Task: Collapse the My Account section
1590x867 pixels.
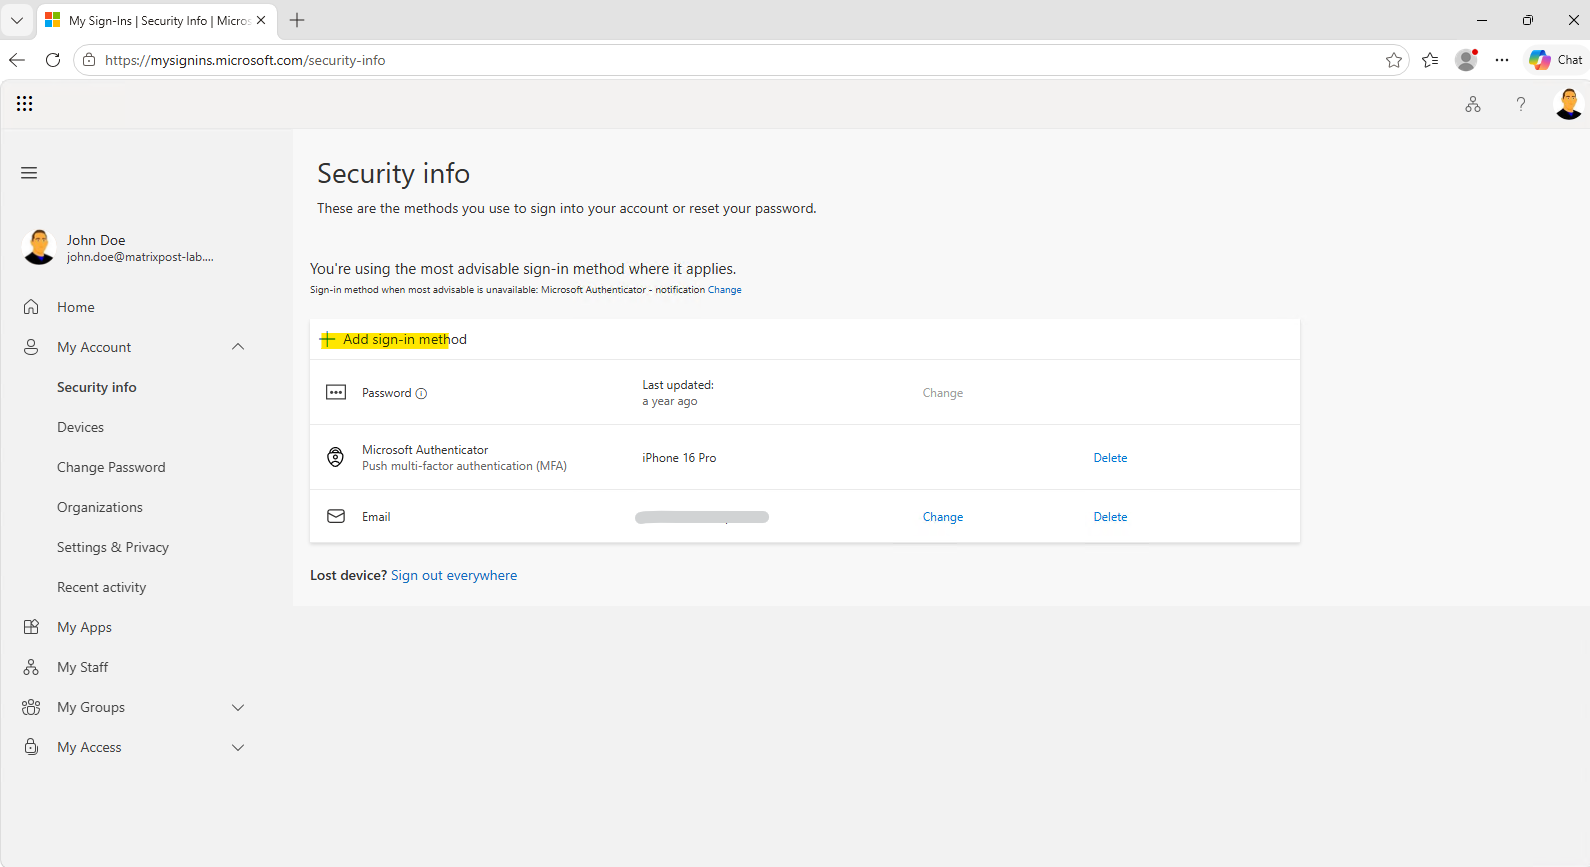Action: (x=238, y=347)
